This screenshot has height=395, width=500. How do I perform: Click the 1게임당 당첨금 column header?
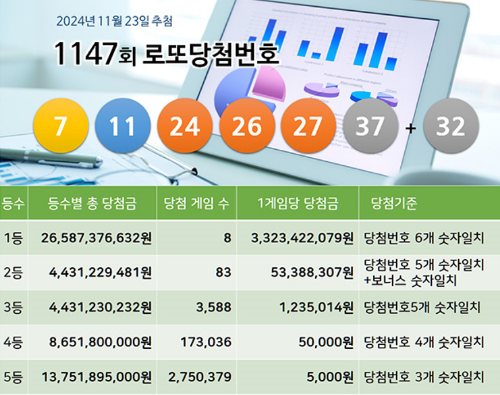point(298,203)
